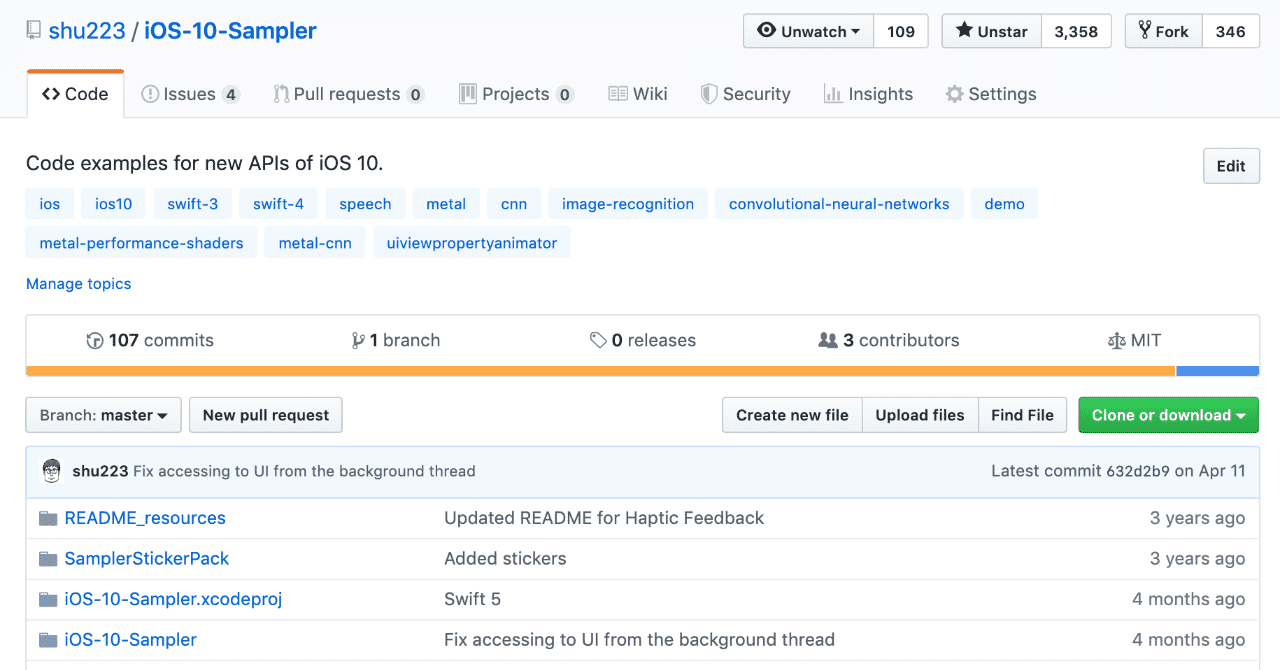The image size is (1280, 670).
Task: Show the 3 contributors list
Action: (889, 341)
